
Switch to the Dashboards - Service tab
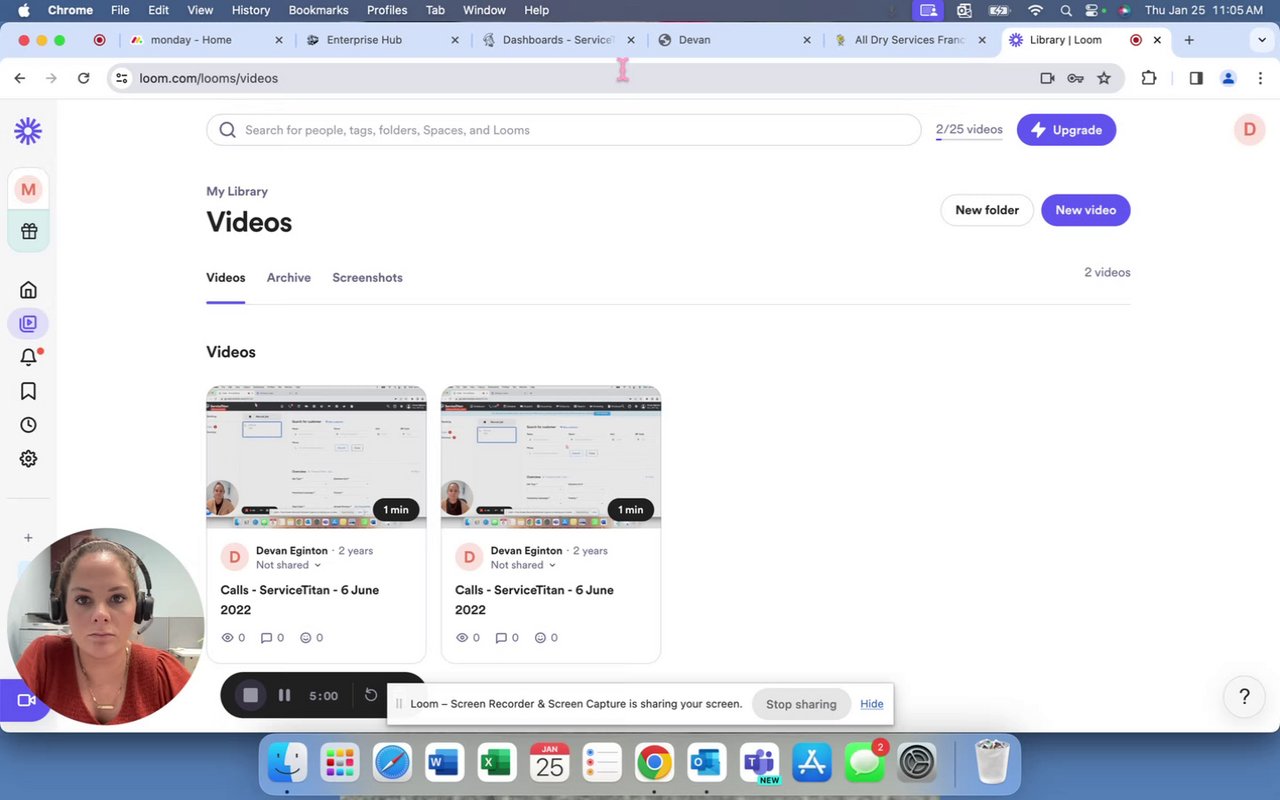tap(558, 40)
